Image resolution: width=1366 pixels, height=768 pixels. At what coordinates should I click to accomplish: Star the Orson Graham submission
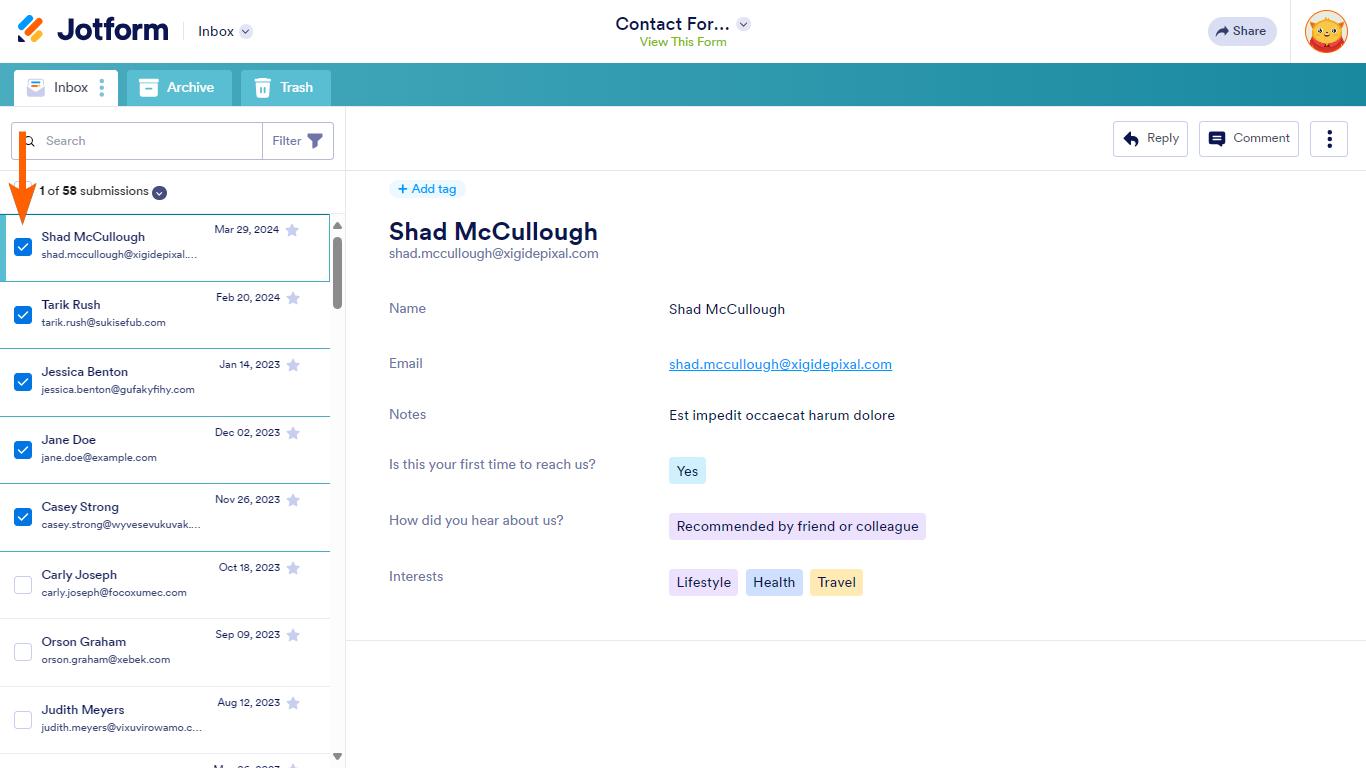293,635
